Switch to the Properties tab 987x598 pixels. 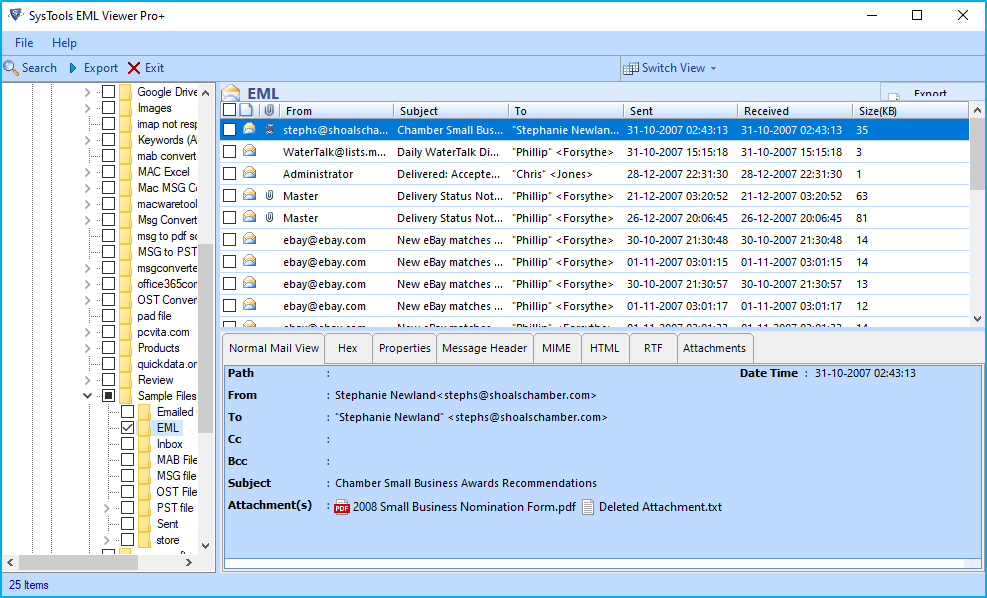[x=405, y=348]
